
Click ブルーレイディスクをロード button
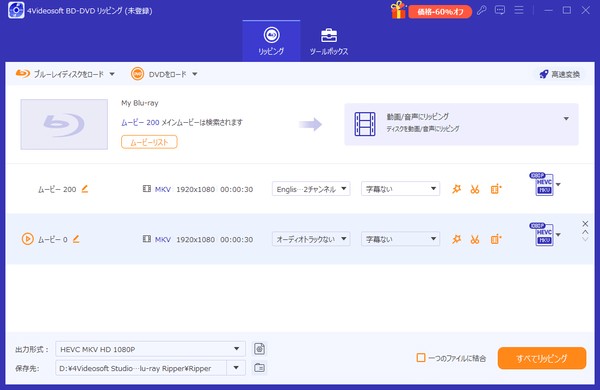tap(60, 74)
